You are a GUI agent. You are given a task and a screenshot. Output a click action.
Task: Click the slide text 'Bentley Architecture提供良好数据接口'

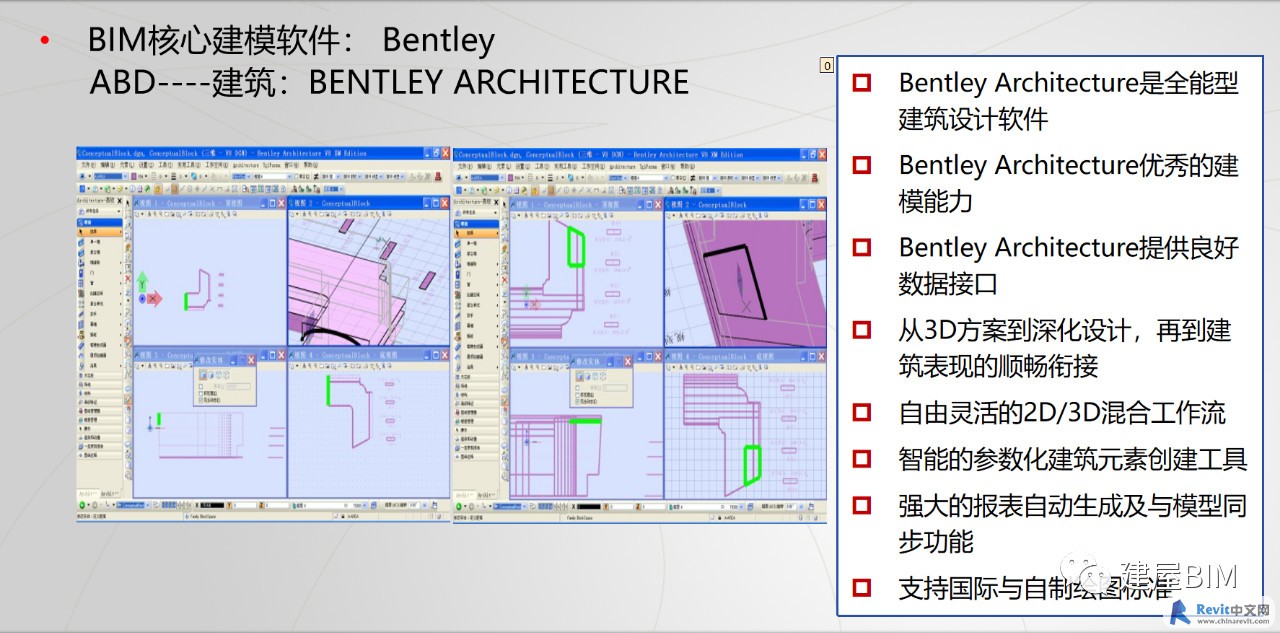point(1068,264)
